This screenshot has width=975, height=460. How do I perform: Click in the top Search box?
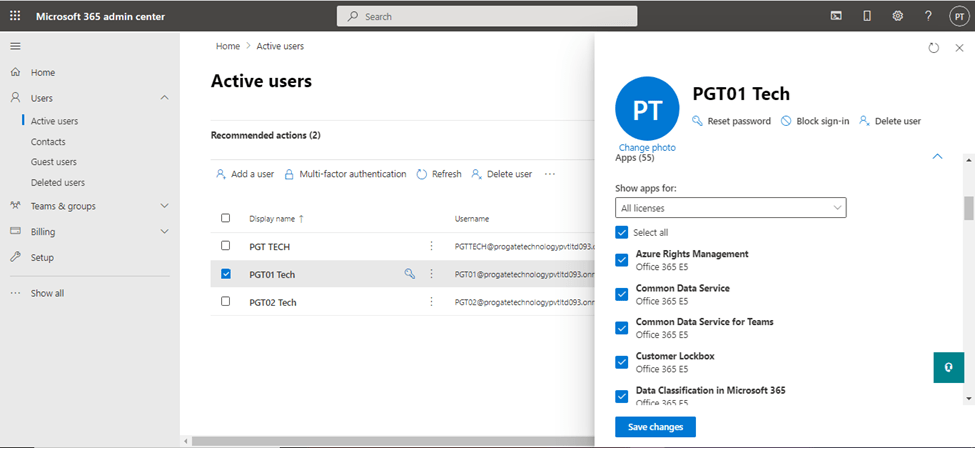(x=486, y=16)
